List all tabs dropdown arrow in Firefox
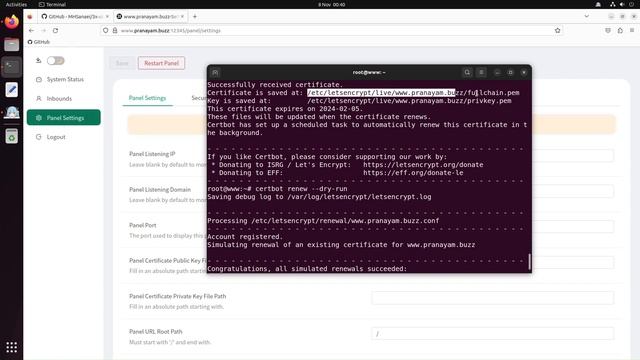 587,17
